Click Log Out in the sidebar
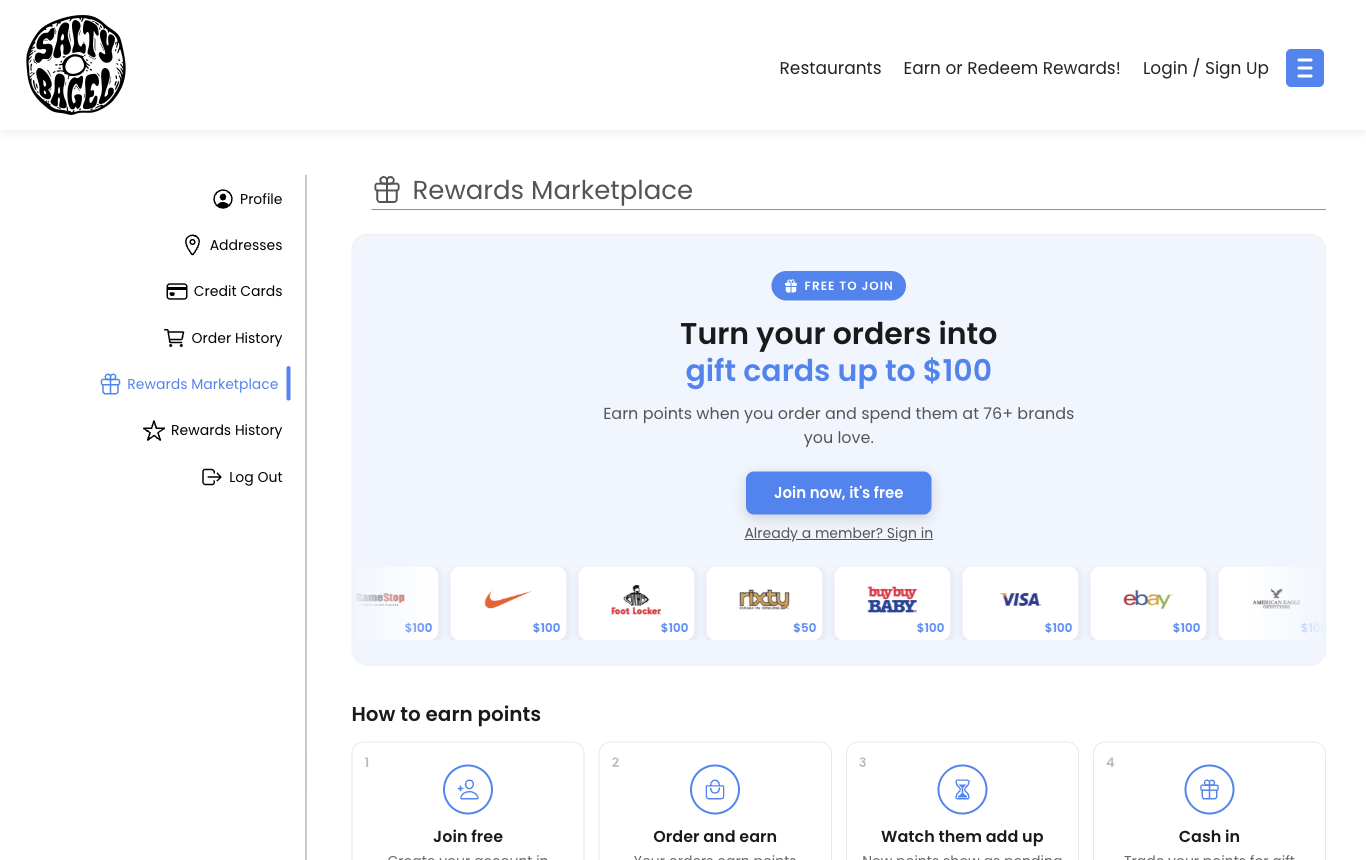Screen dimensions: 1366x860 (242, 477)
